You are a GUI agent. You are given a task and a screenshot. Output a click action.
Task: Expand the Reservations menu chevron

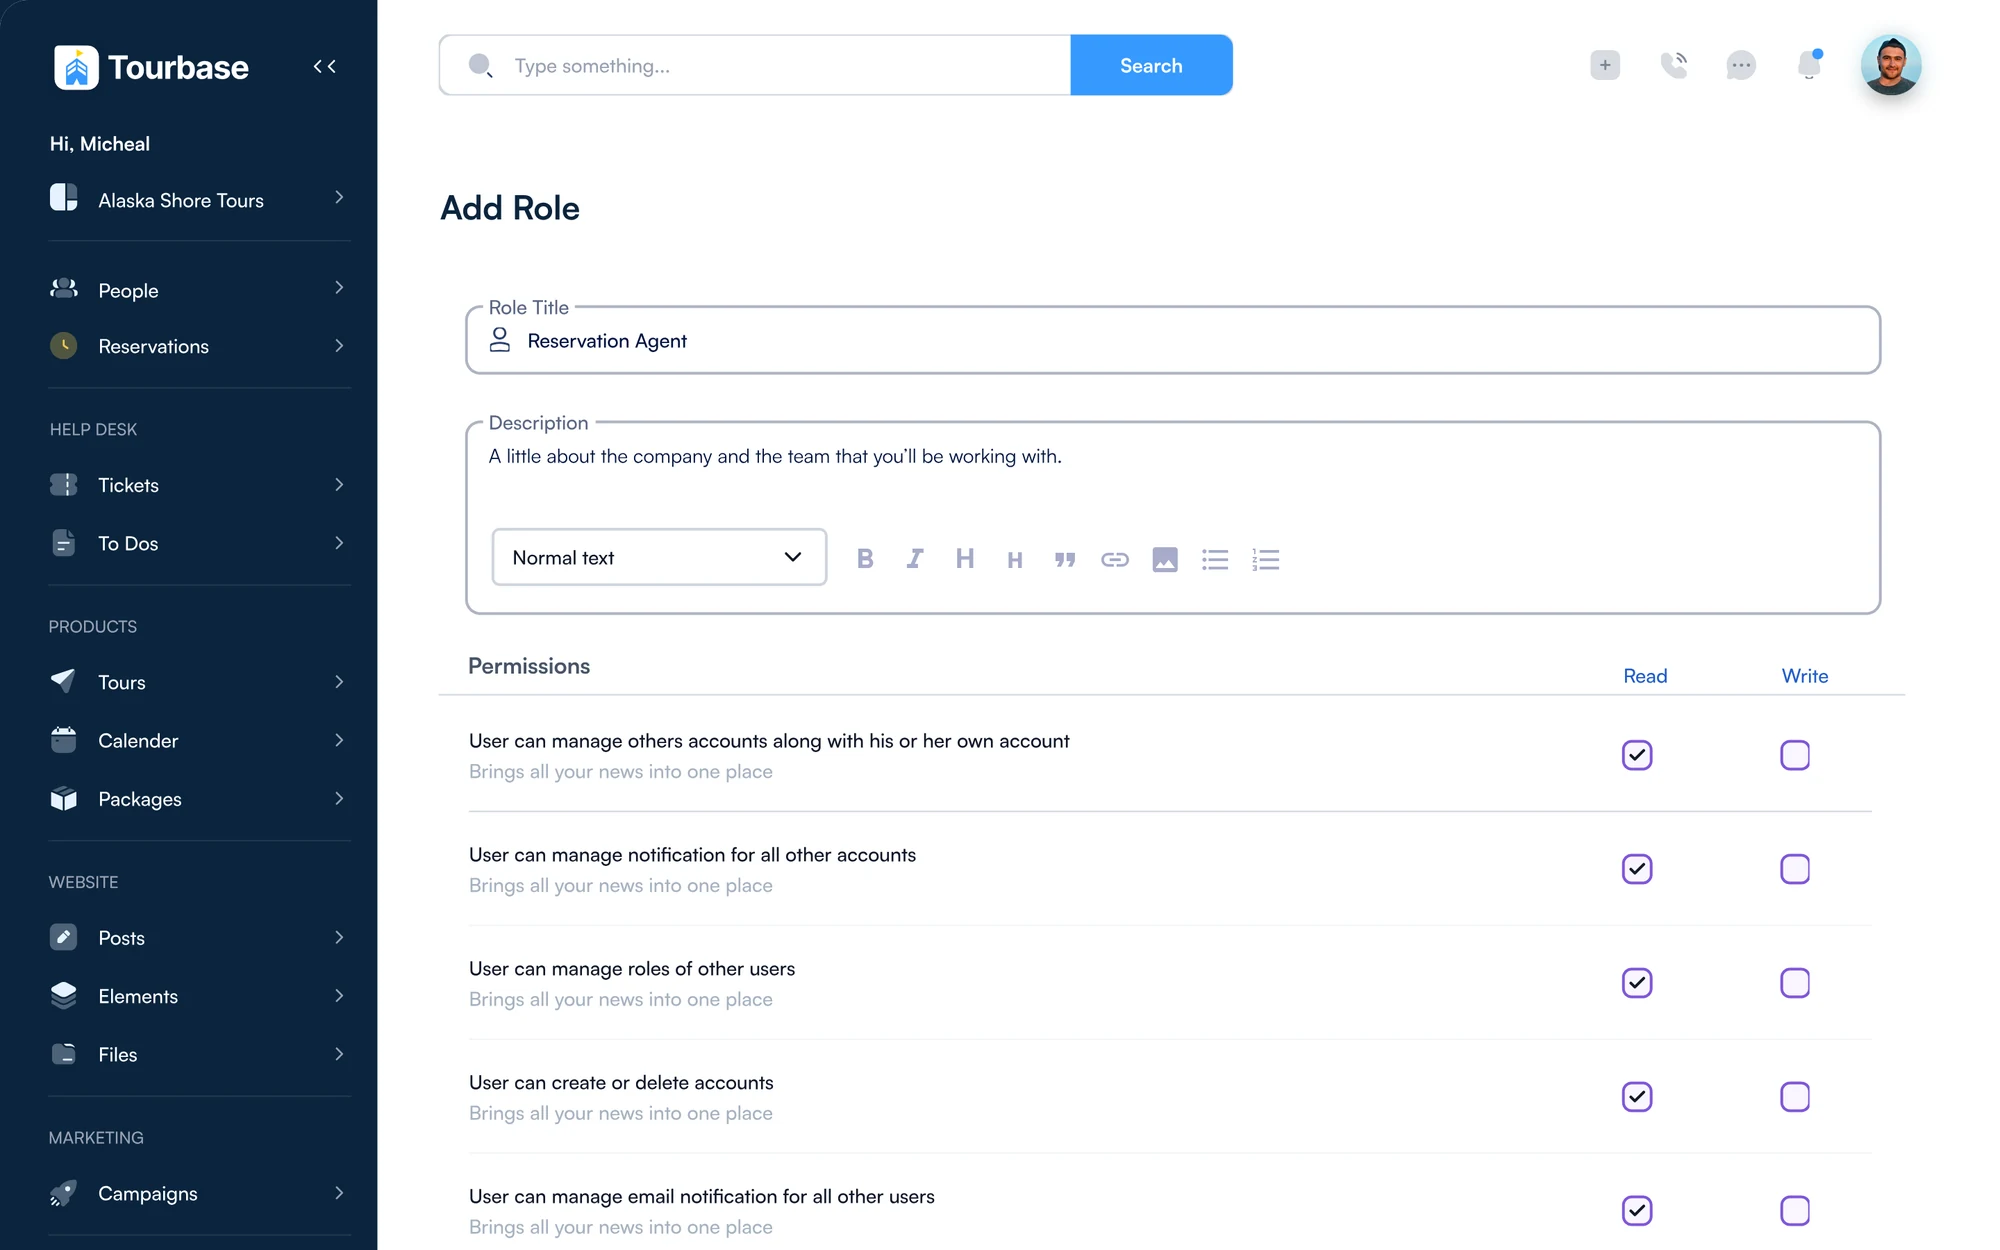pos(339,346)
